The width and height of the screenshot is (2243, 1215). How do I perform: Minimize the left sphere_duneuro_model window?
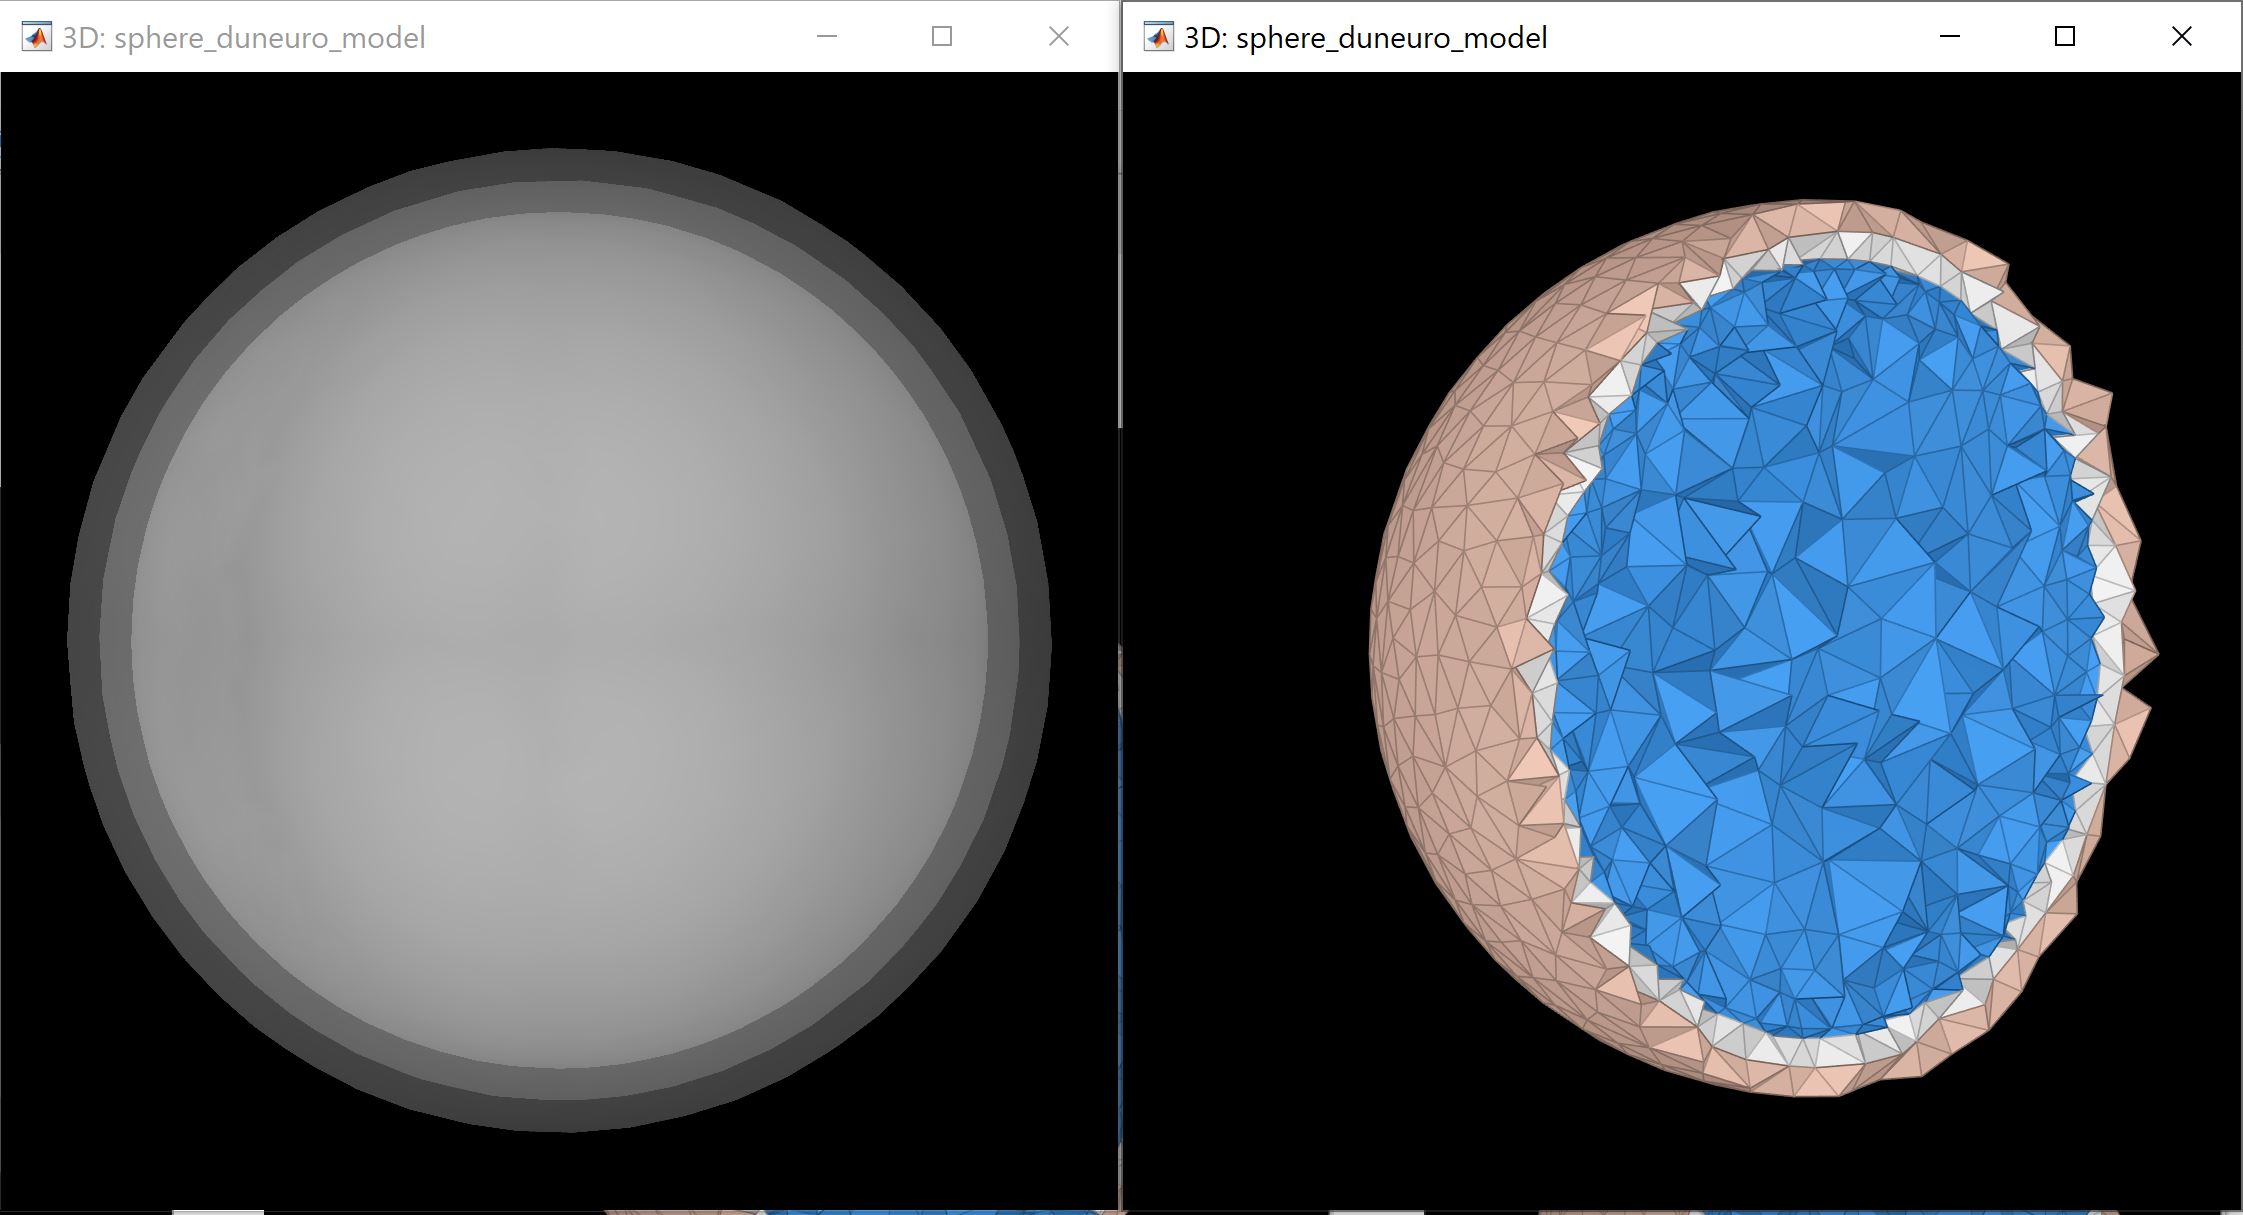[x=826, y=37]
